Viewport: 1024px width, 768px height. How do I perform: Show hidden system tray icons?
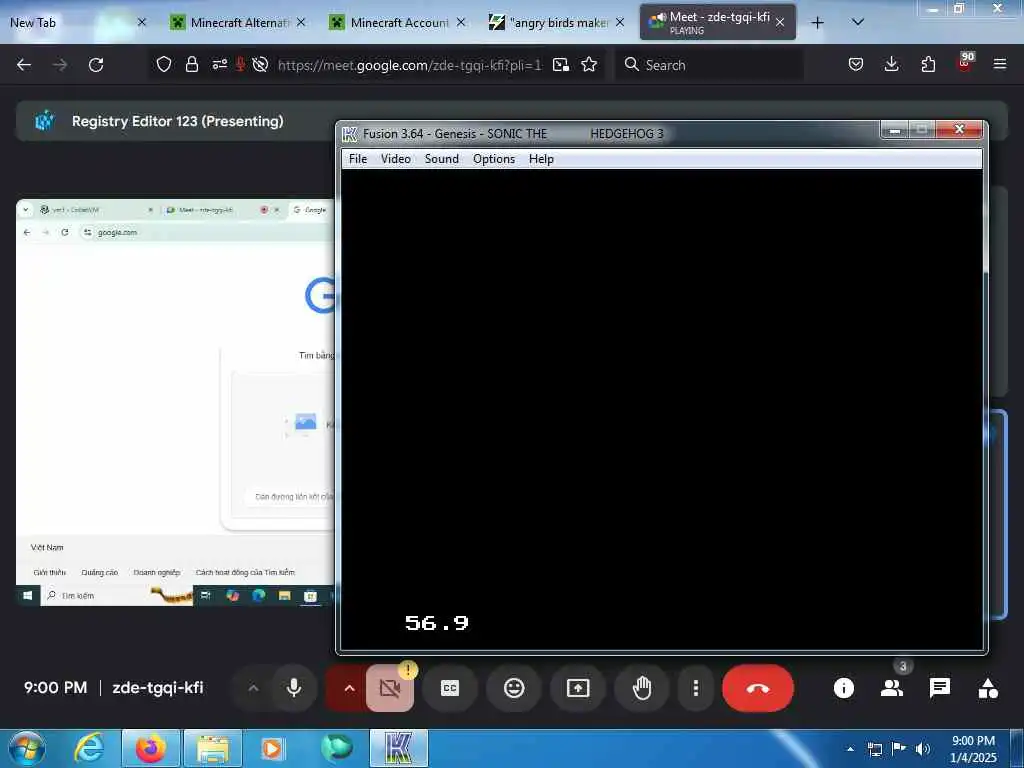[x=850, y=749]
